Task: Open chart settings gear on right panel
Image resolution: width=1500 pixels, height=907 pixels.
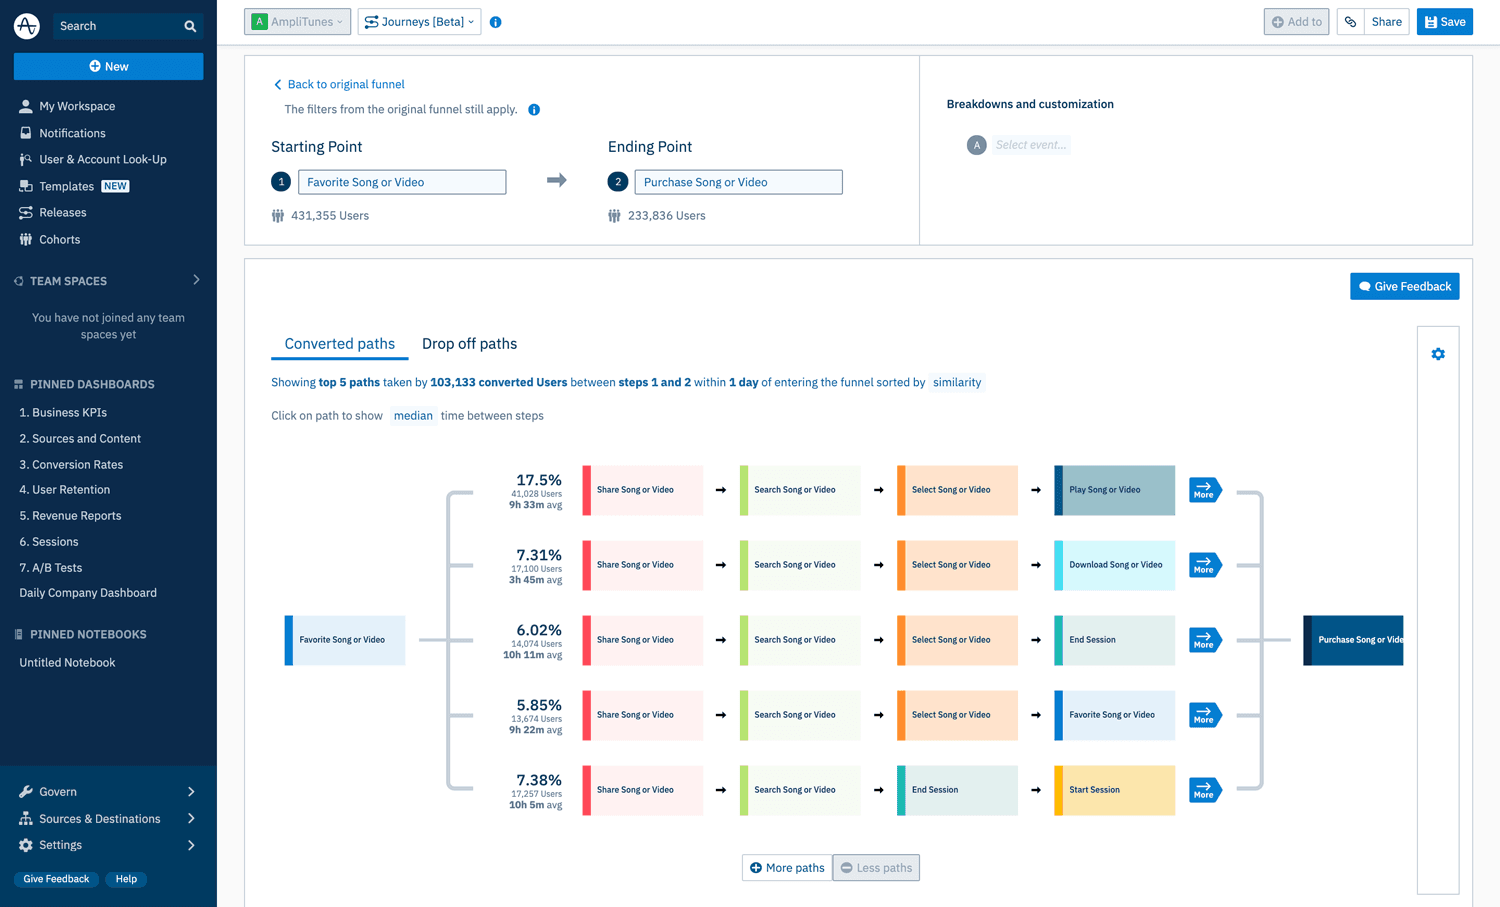Action: 1438,353
